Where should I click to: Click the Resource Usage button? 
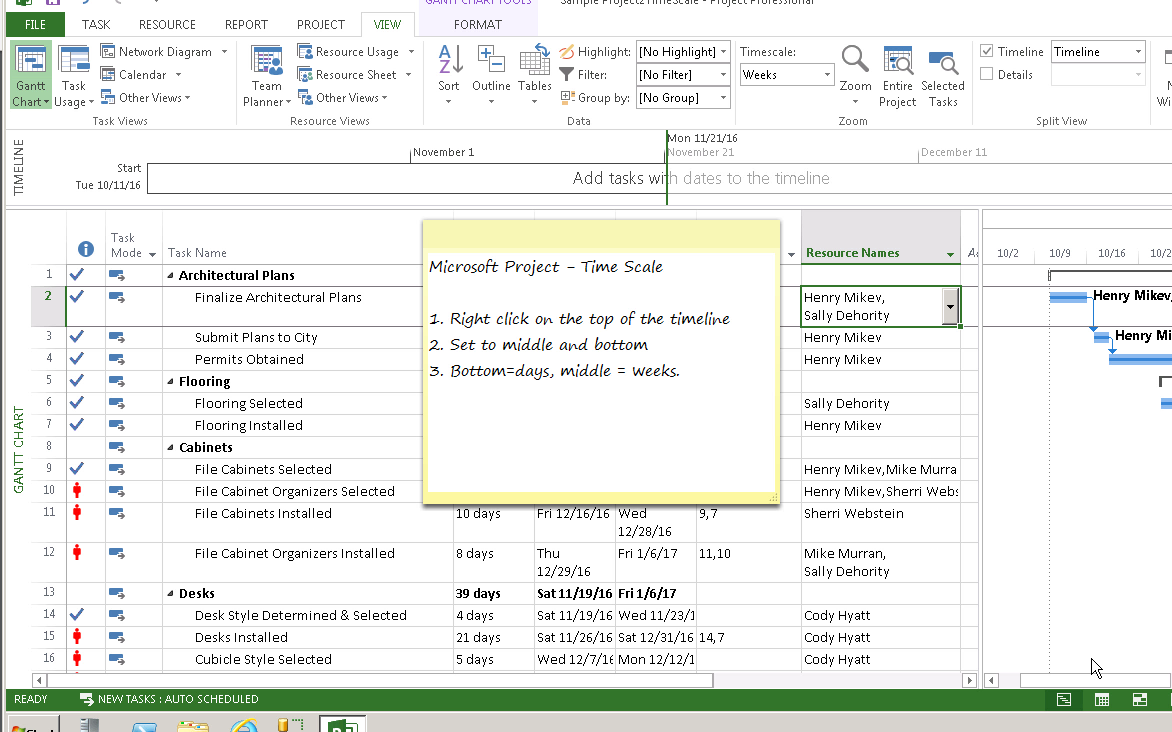tap(356, 52)
